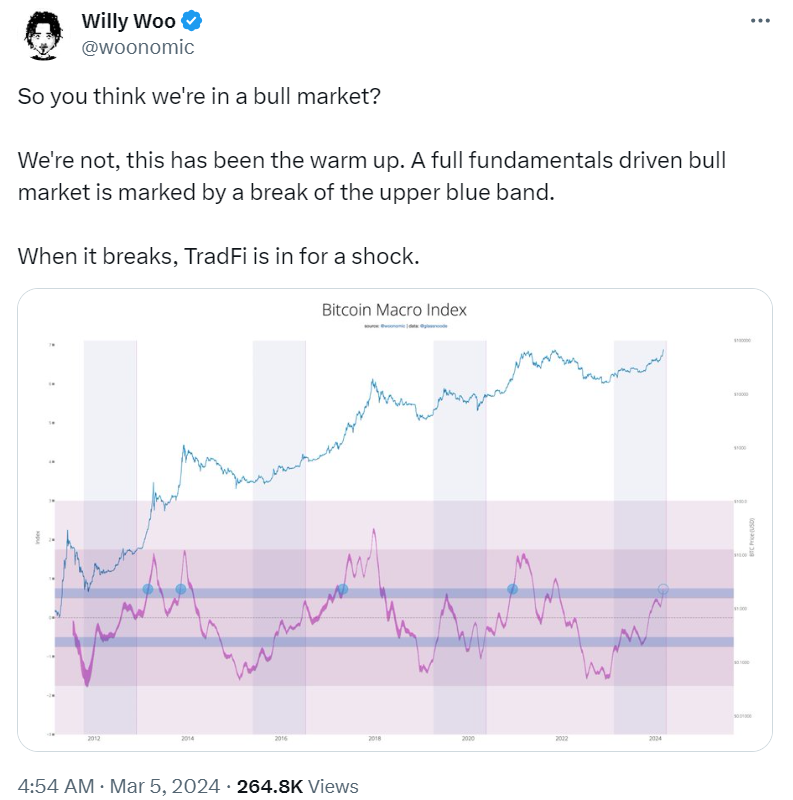
Task: Click the lower blue band on chart
Action: (x=400, y=642)
